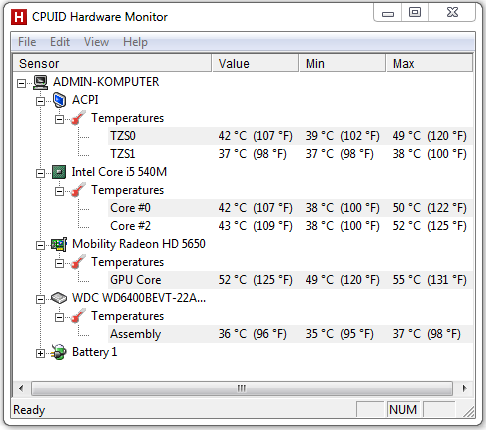Collapse the Intel Core i5 540M node
The height and width of the screenshot is (430, 486).
click(40, 173)
